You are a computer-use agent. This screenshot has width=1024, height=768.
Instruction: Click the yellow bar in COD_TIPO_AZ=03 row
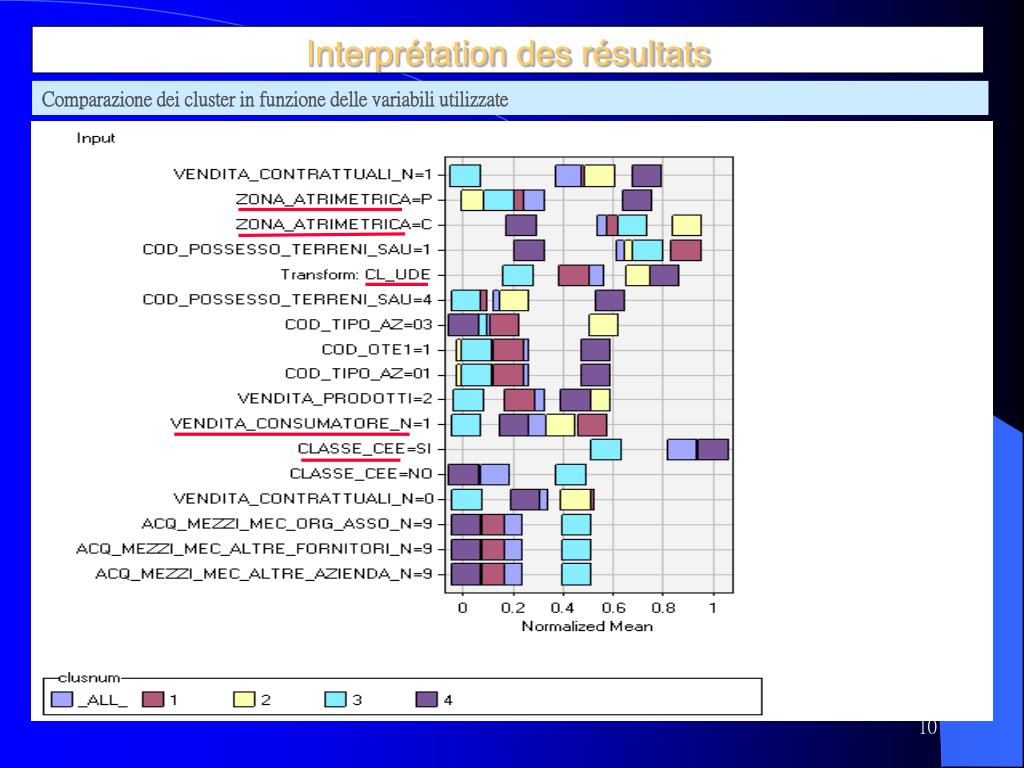point(603,325)
